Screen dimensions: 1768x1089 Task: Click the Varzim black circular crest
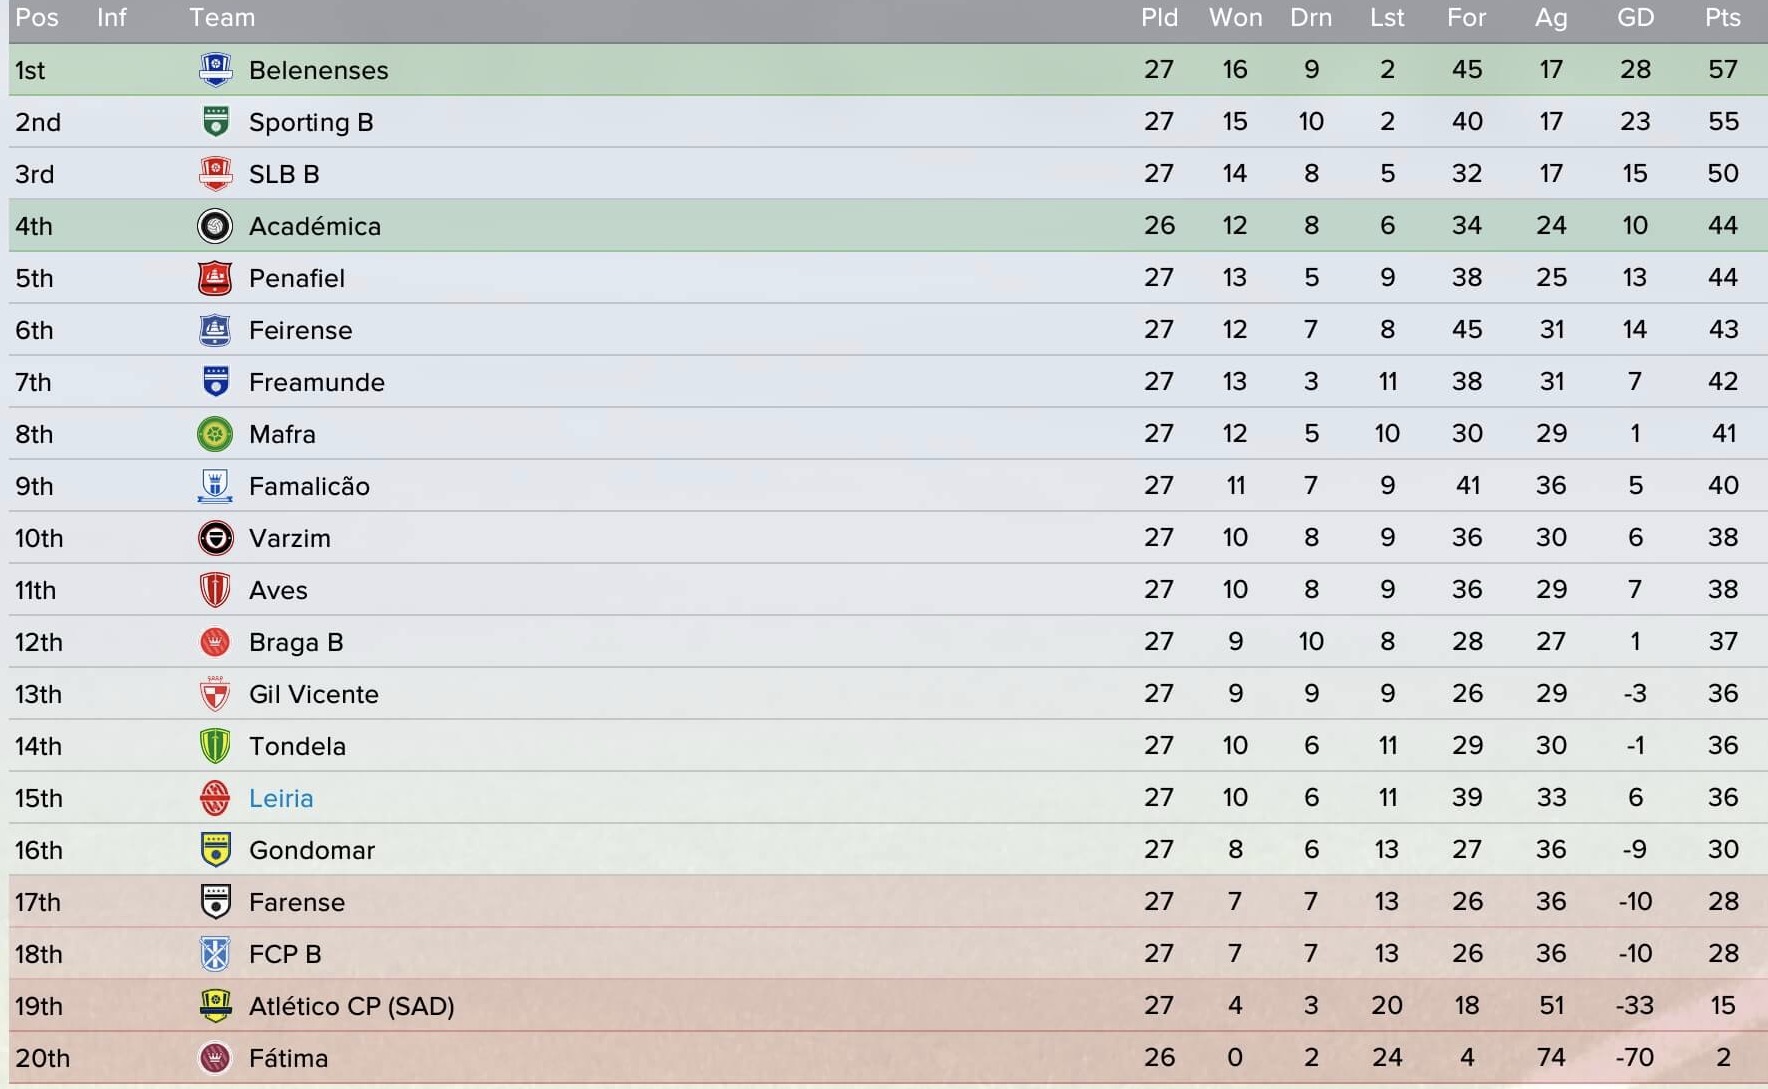point(215,538)
